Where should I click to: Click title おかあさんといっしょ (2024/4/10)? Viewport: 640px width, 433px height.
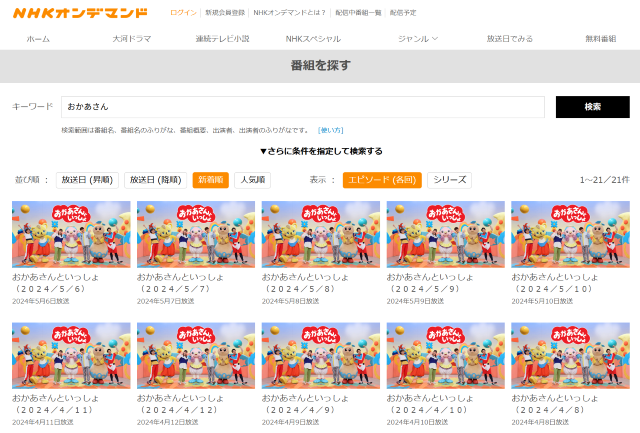coord(430,404)
